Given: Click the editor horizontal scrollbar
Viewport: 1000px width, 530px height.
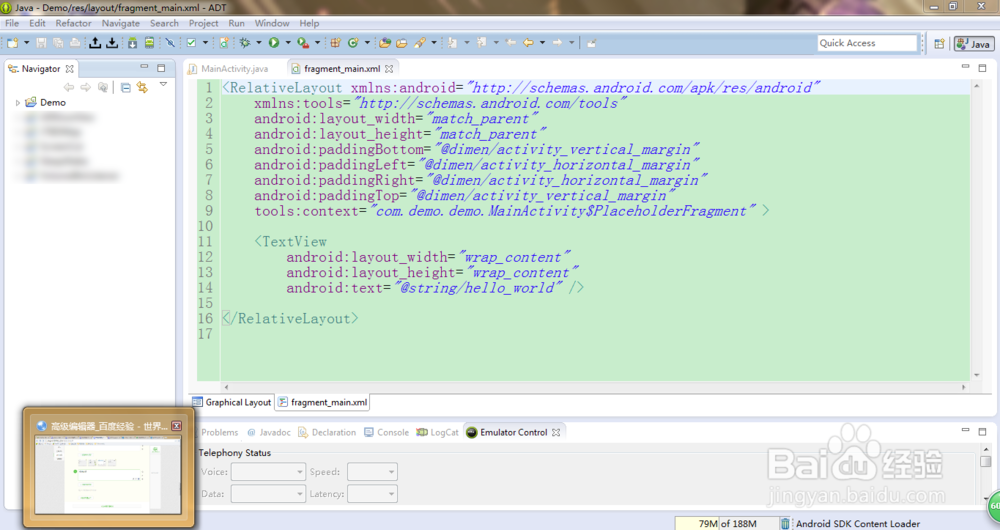Looking at the screenshot, I should point(594,387).
